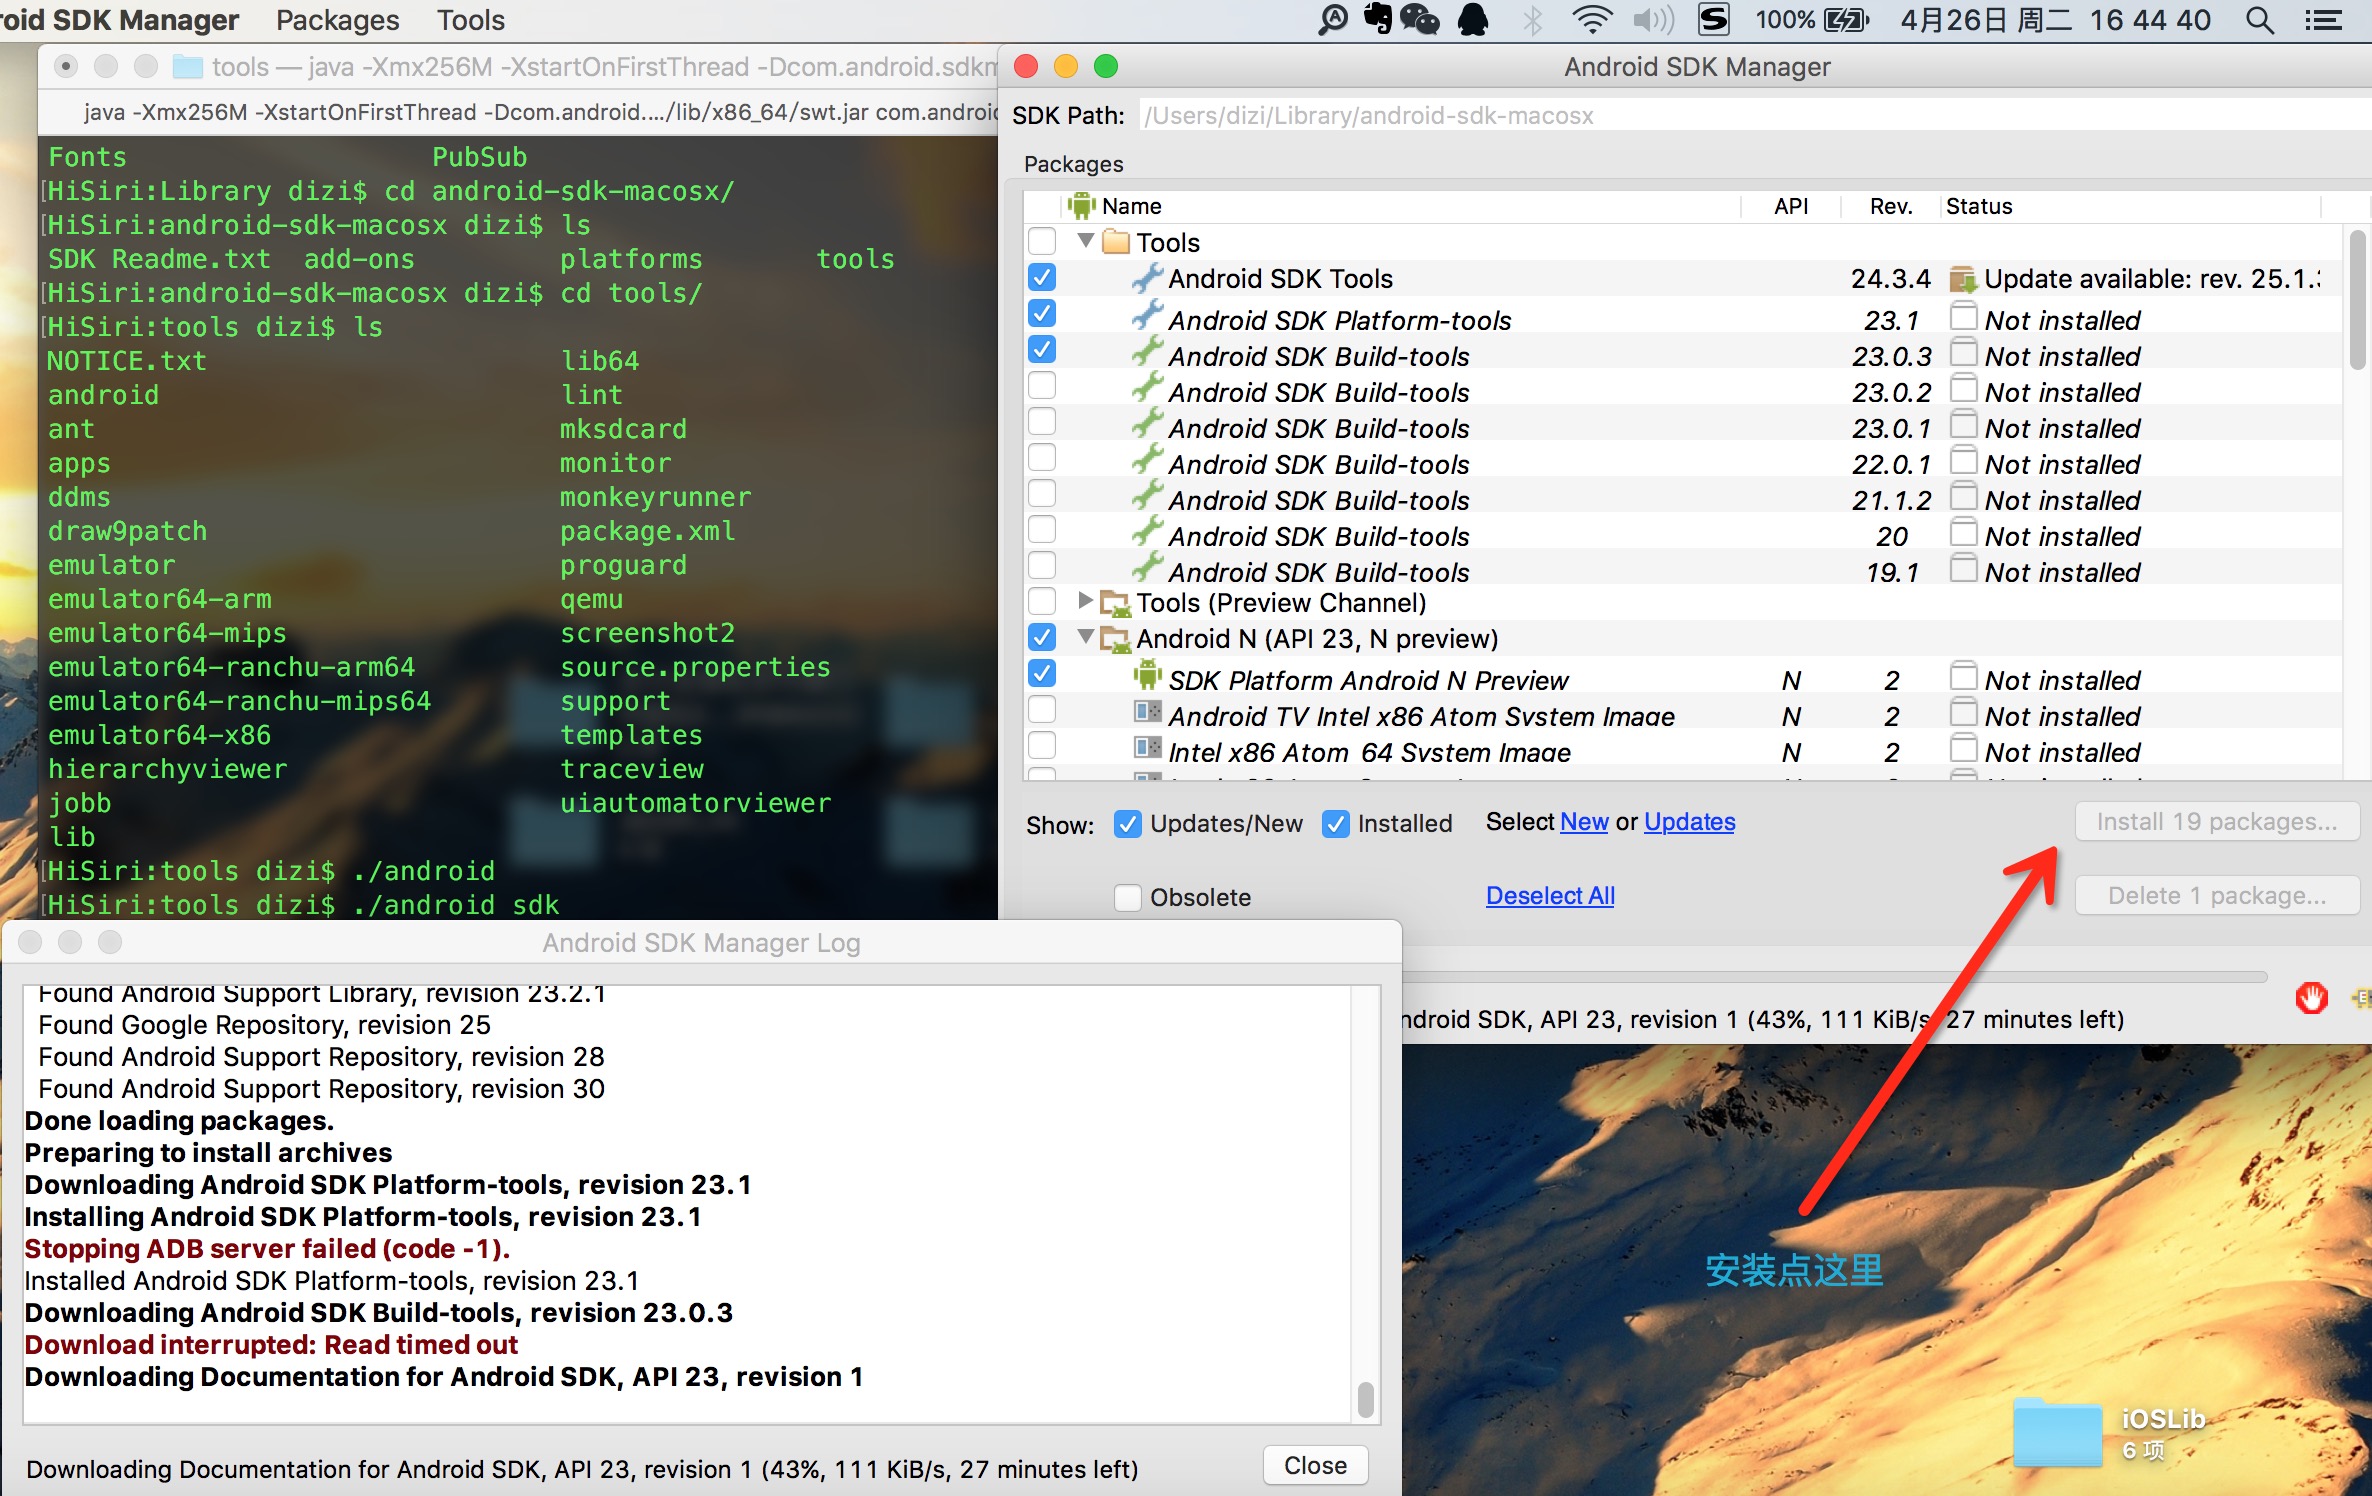The height and width of the screenshot is (1496, 2372).
Task: Click the Android SDK Tools wrench icon
Action: [1147, 278]
